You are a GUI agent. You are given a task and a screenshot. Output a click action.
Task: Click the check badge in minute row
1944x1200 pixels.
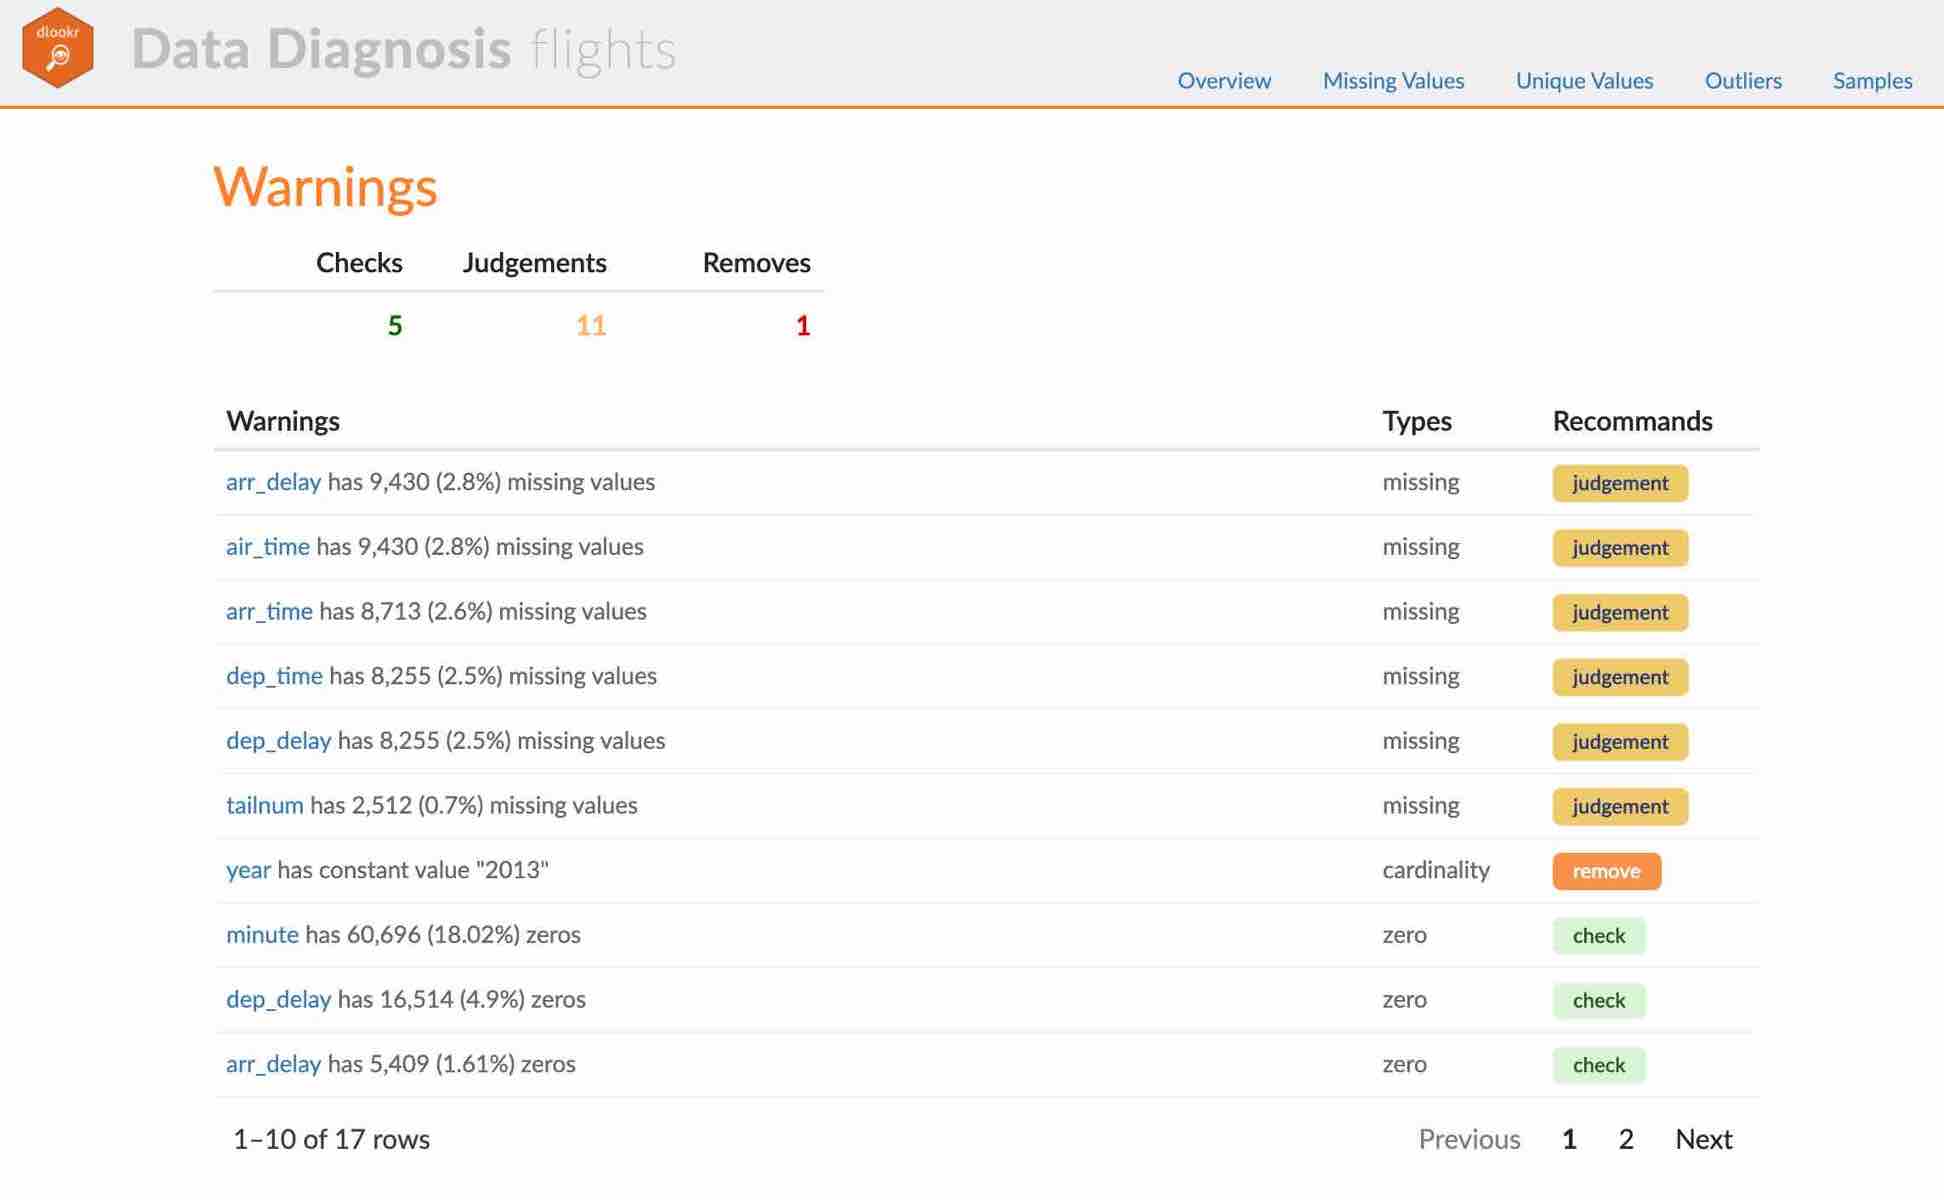click(1598, 936)
